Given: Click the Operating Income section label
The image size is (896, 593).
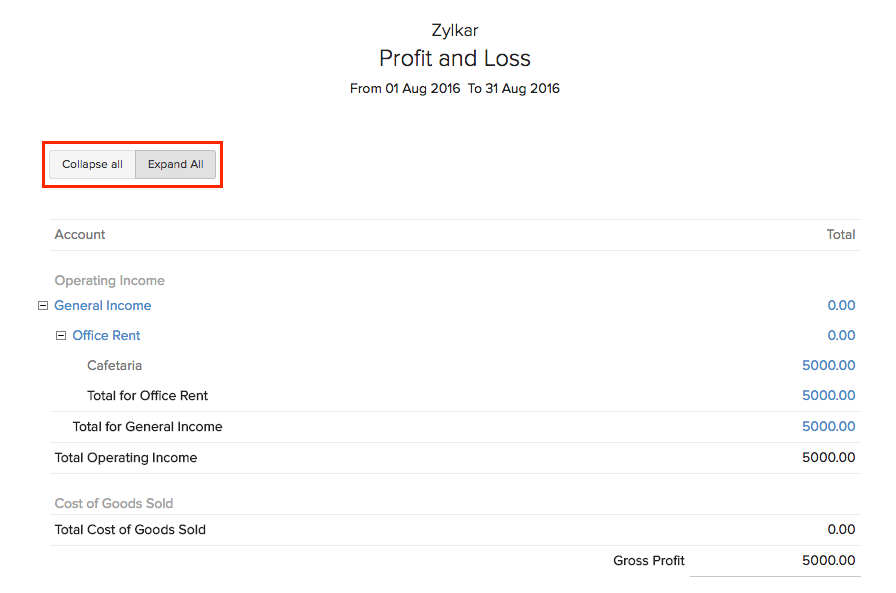Looking at the screenshot, I should [109, 281].
